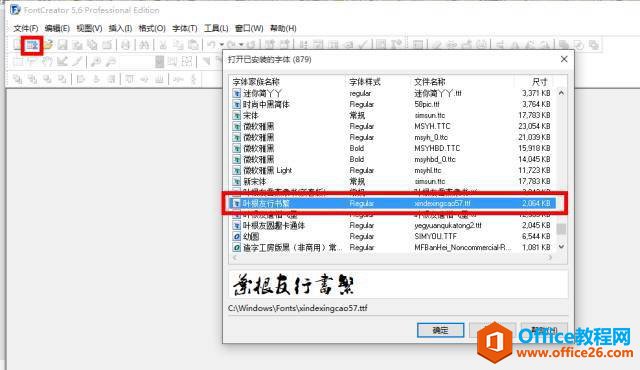Click the Open file folder icon

48,45
